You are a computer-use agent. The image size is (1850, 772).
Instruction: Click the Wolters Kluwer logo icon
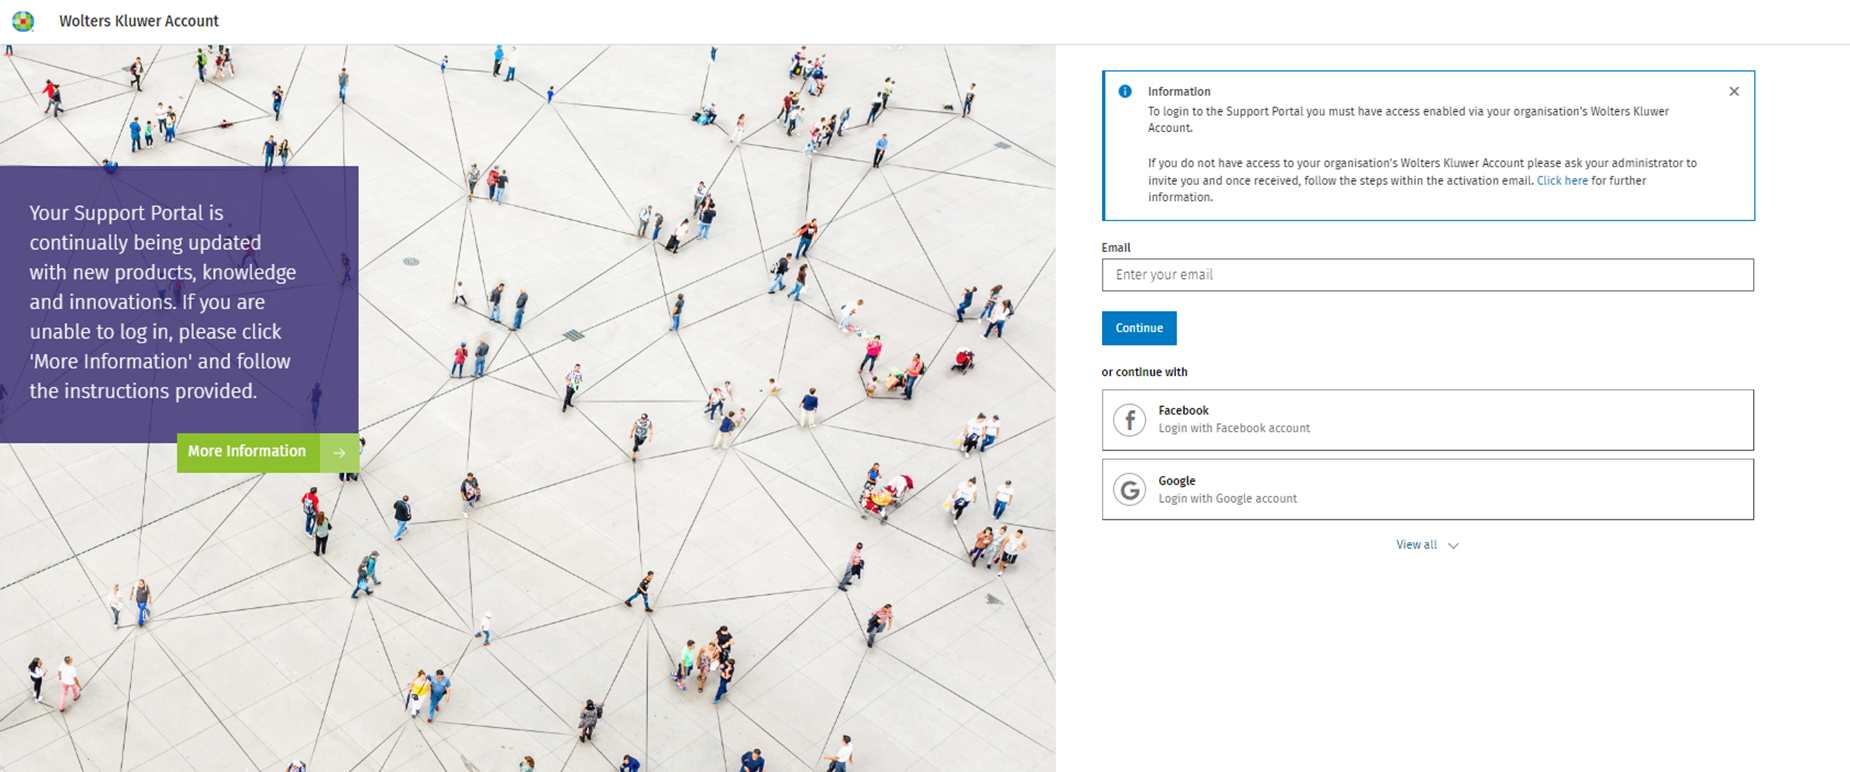(x=22, y=21)
